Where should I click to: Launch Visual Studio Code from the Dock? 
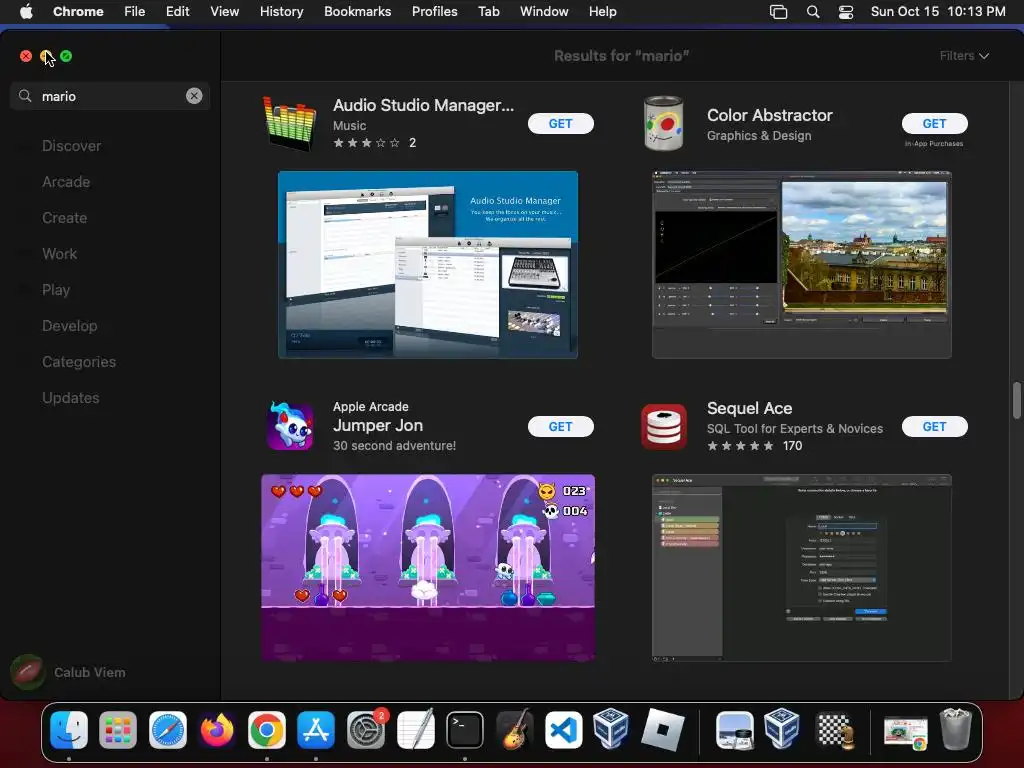coord(564,729)
